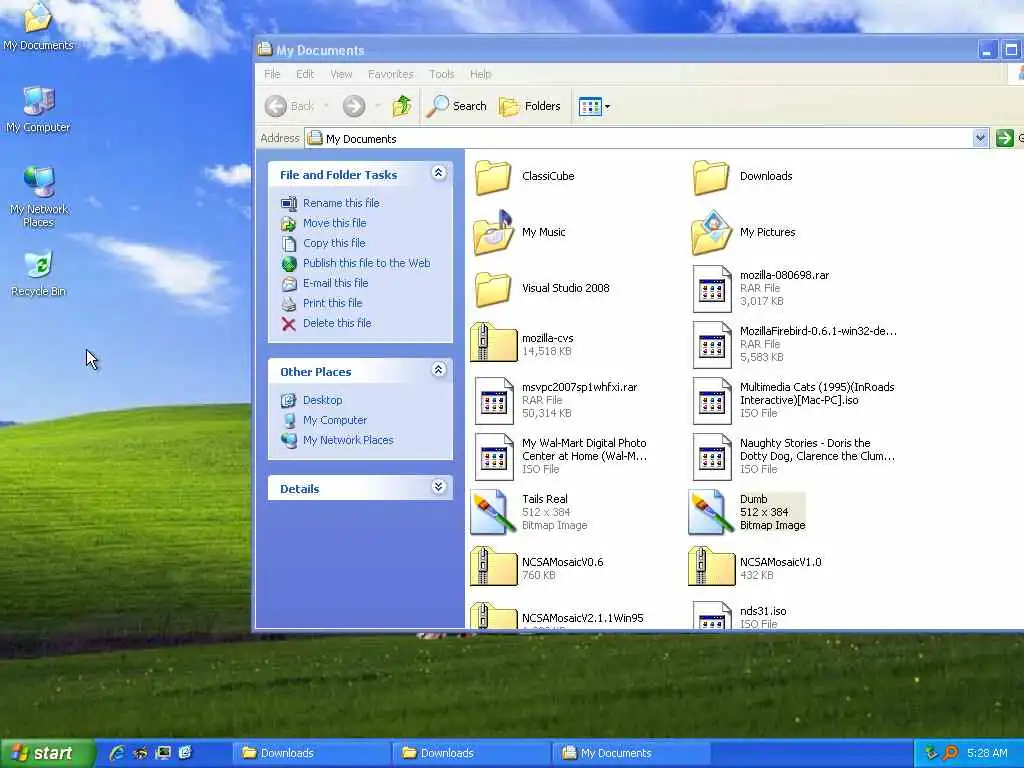The width and height of the screenshot is (1024, 768).
Task: Open the Search pane
Action: click(x=456, y=106)
